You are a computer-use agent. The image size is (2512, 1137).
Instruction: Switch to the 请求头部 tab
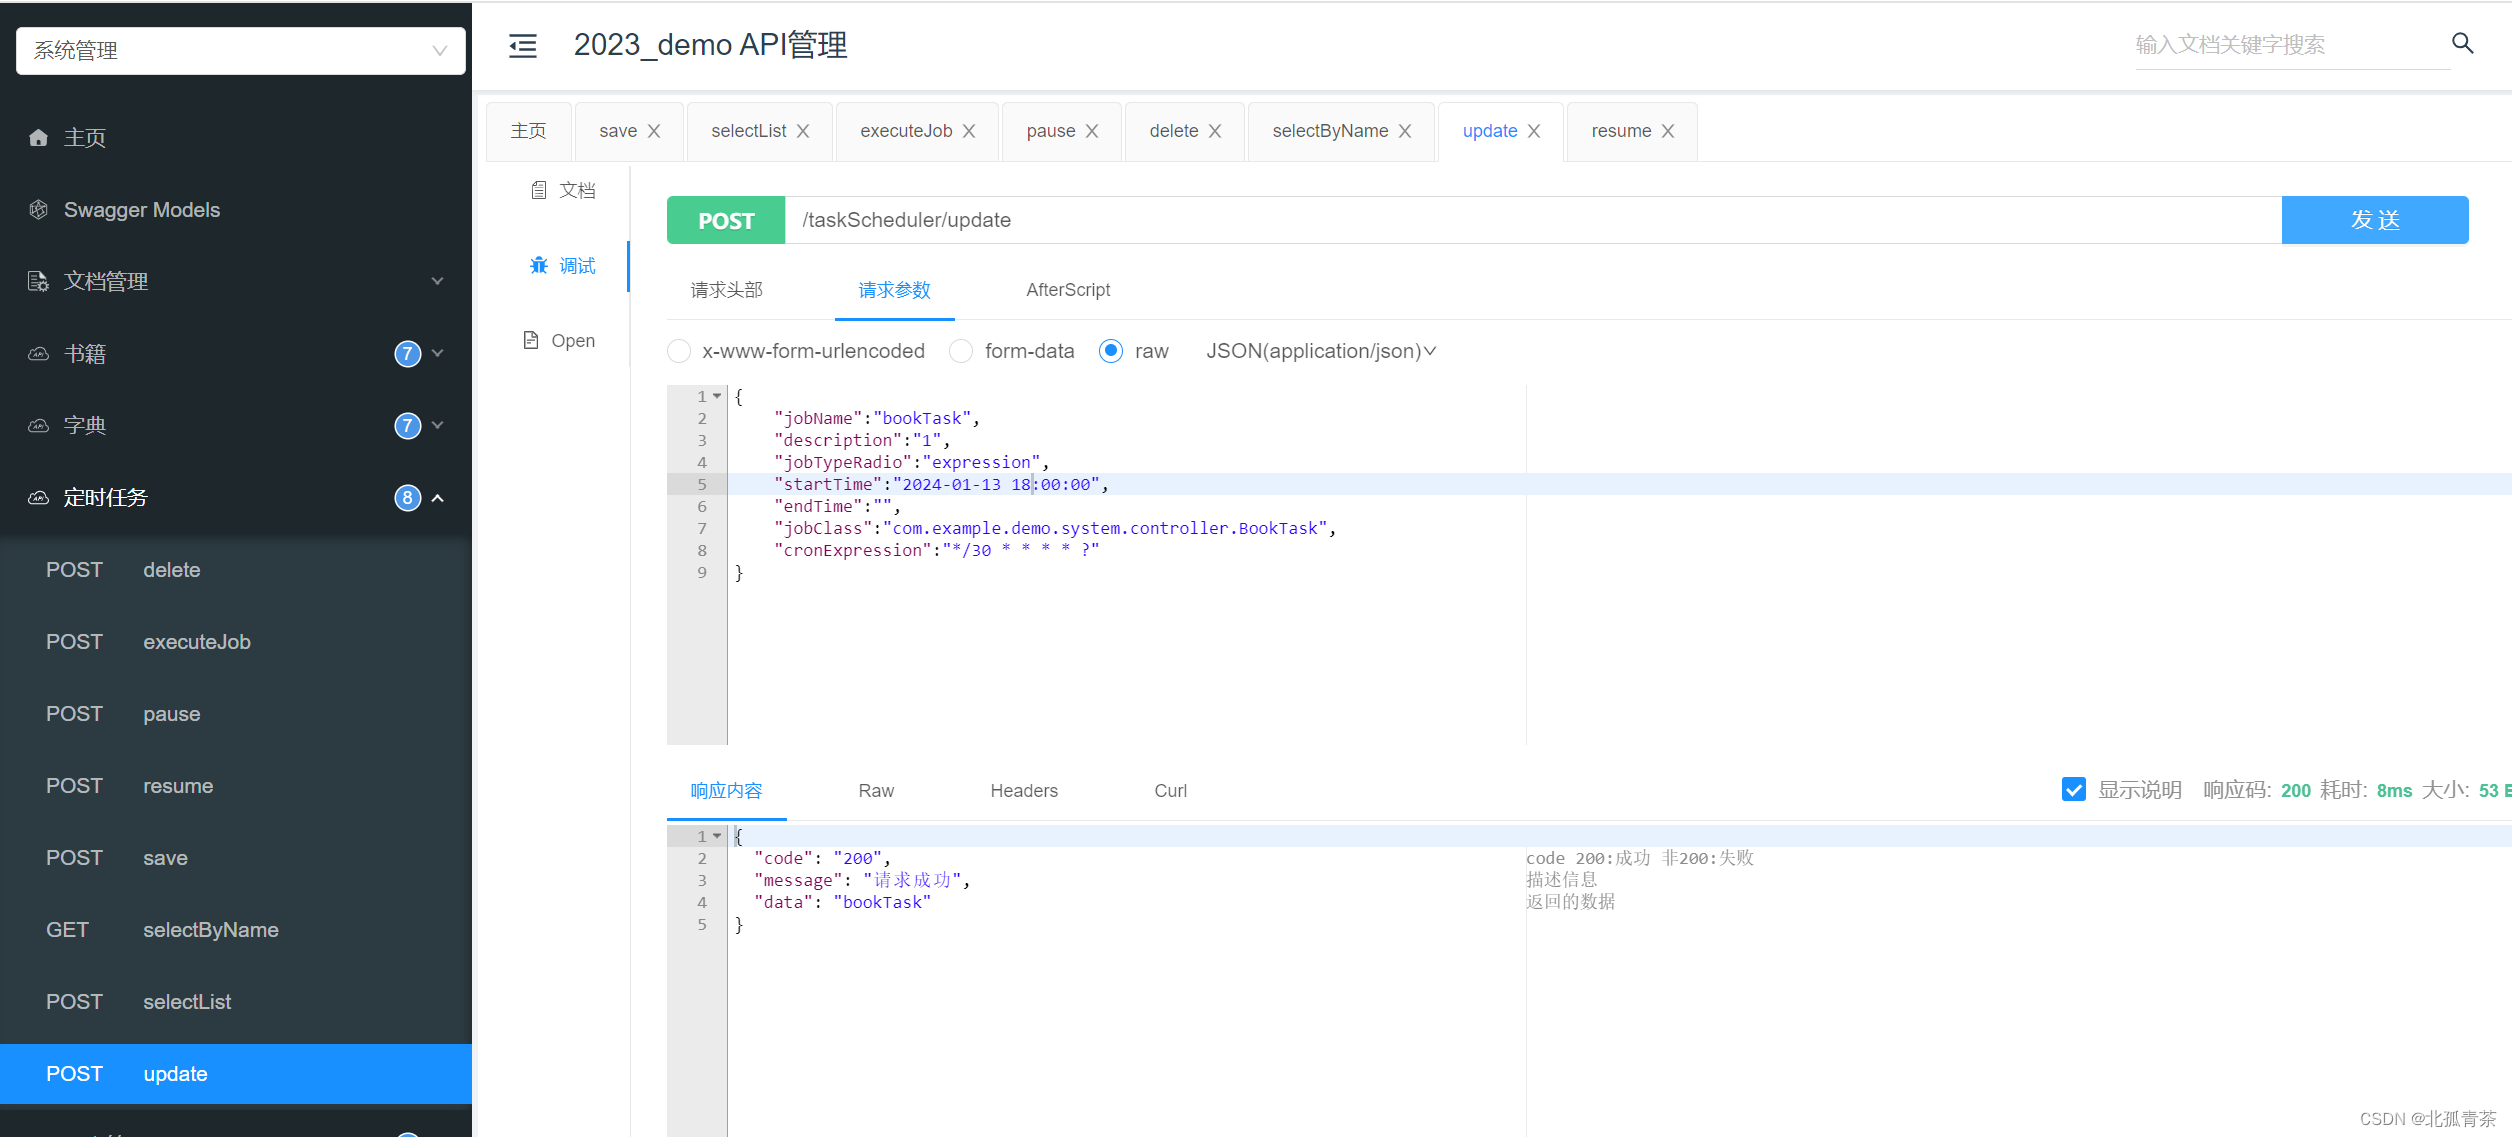[x=726, y=290]
